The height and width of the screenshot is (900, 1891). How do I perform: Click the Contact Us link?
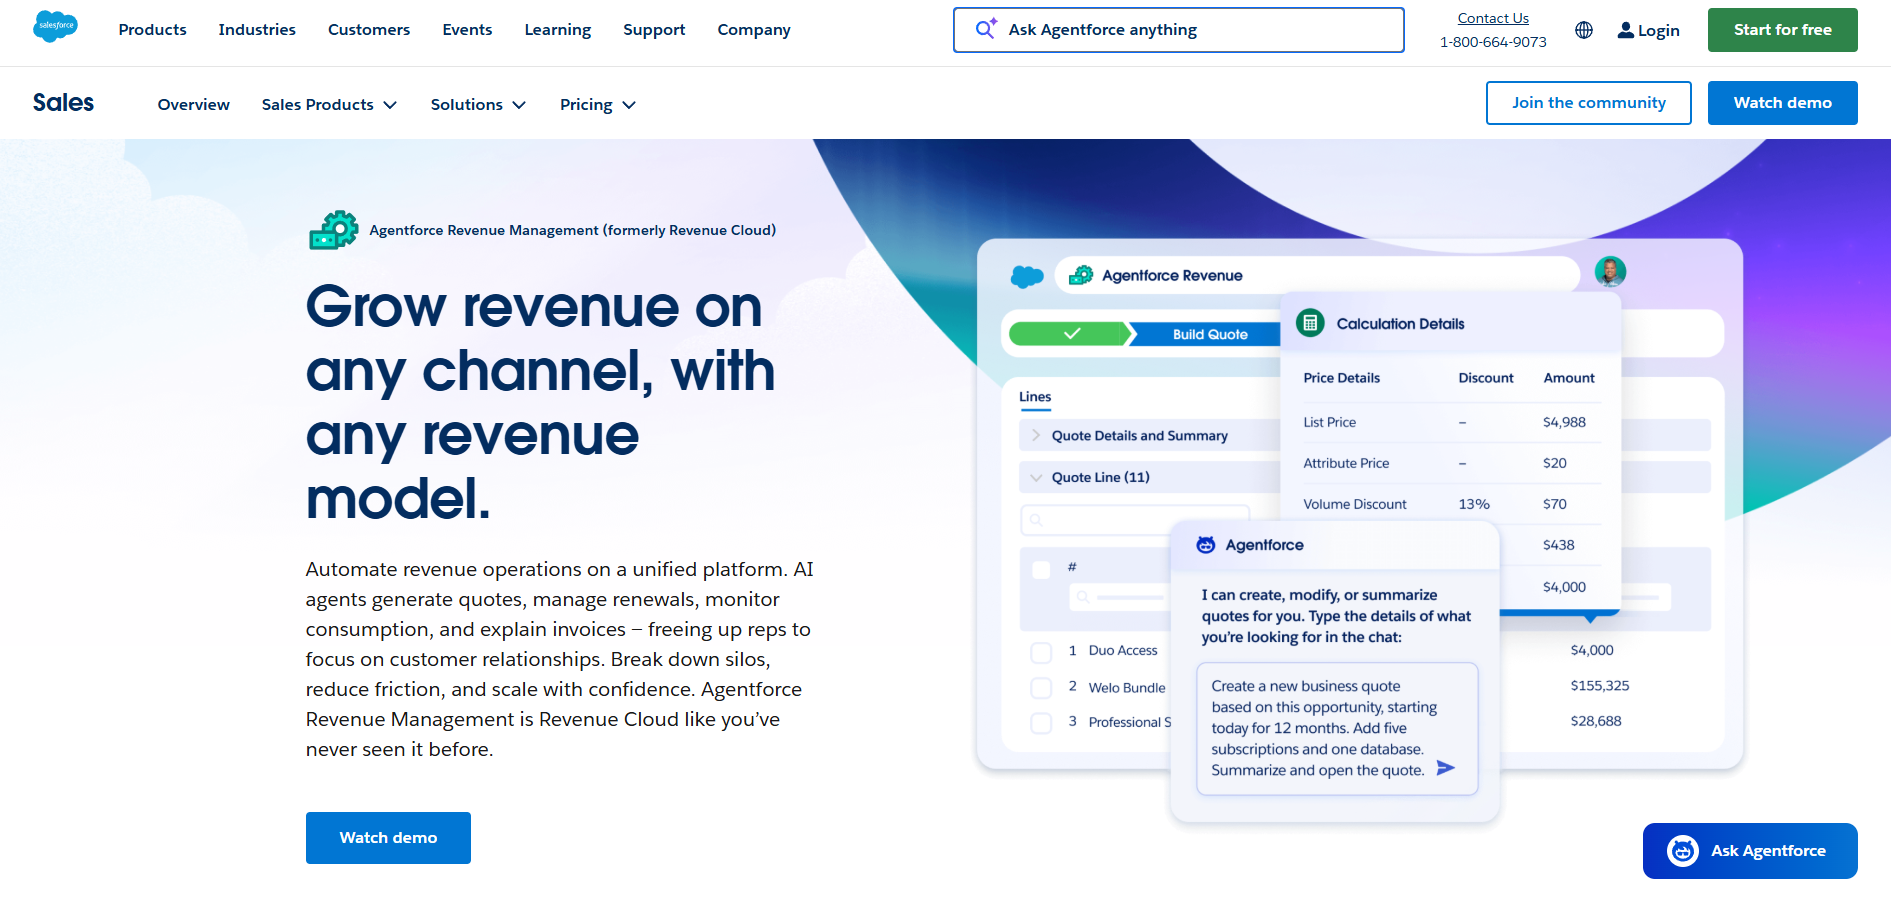pos(1493,18)
